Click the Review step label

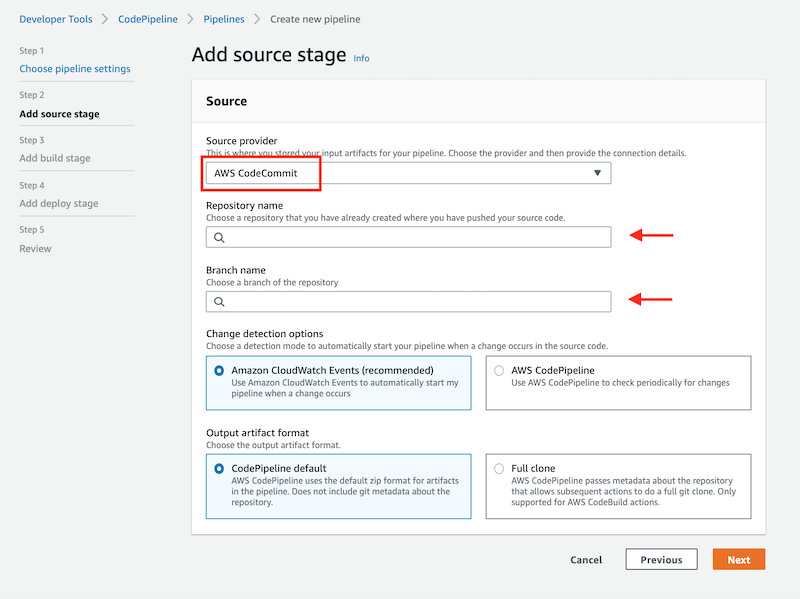(35, 248)
